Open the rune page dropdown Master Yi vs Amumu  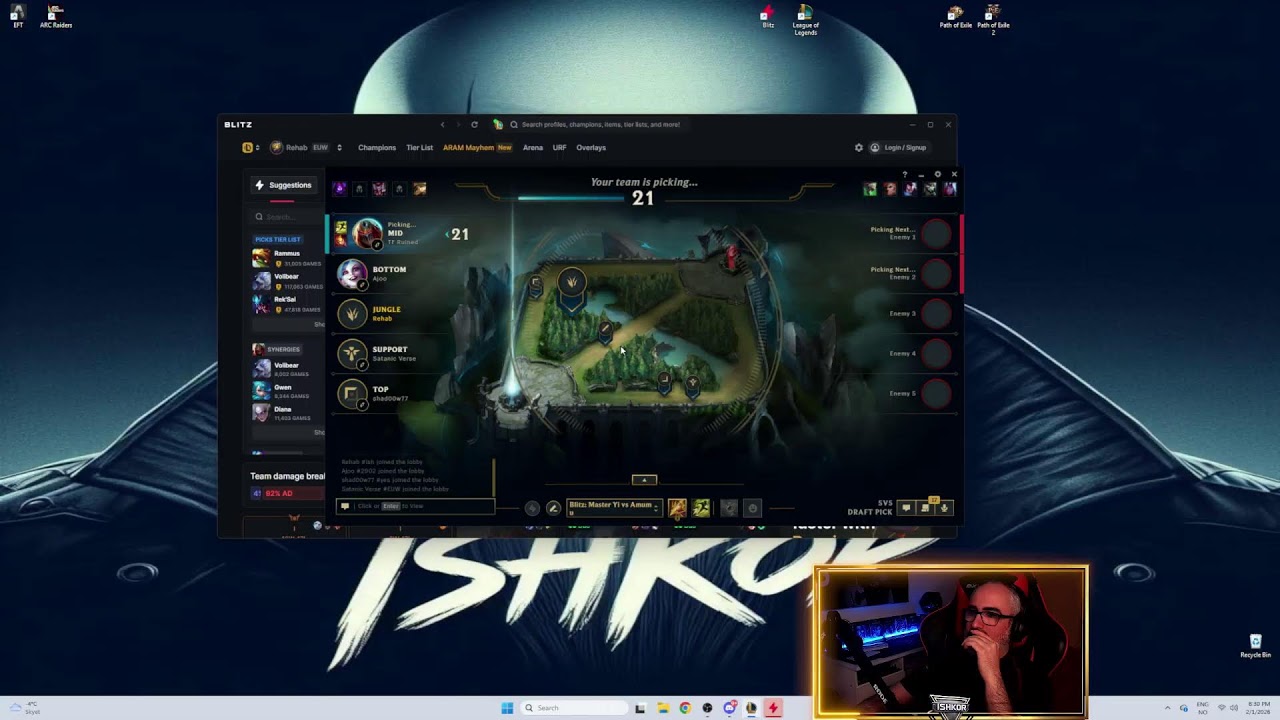click(614, 507)
